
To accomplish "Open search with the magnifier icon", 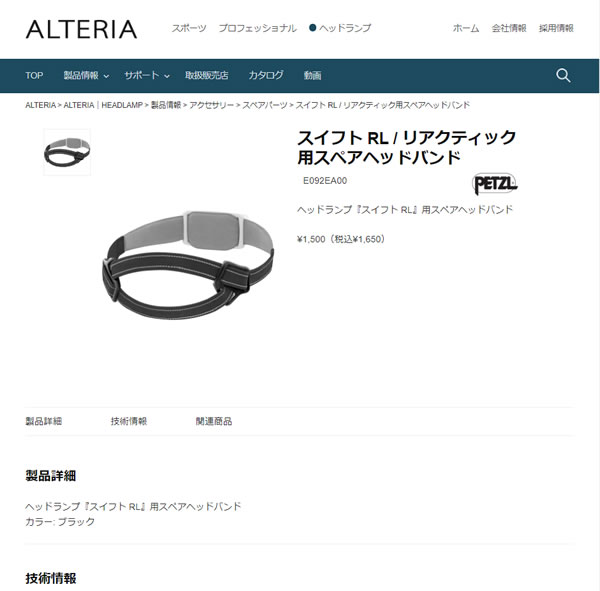I will 563,75.
